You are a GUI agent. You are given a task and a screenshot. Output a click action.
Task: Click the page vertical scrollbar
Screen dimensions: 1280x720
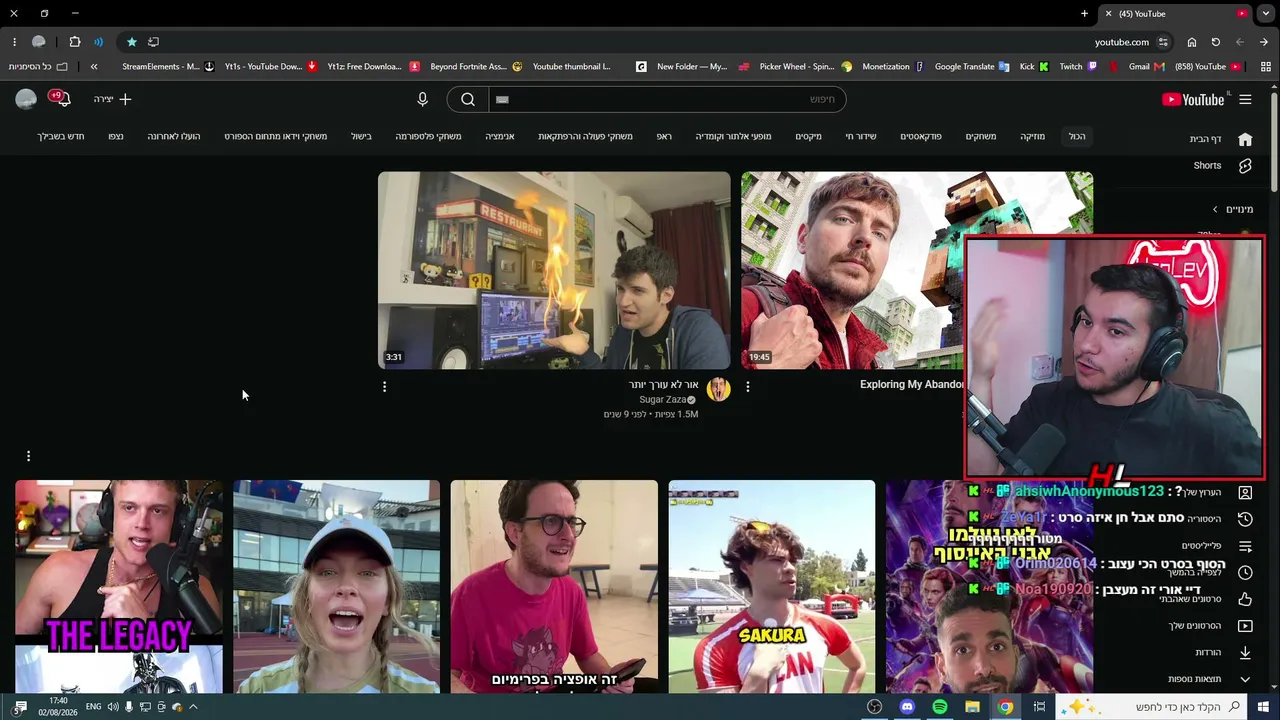1274,140
